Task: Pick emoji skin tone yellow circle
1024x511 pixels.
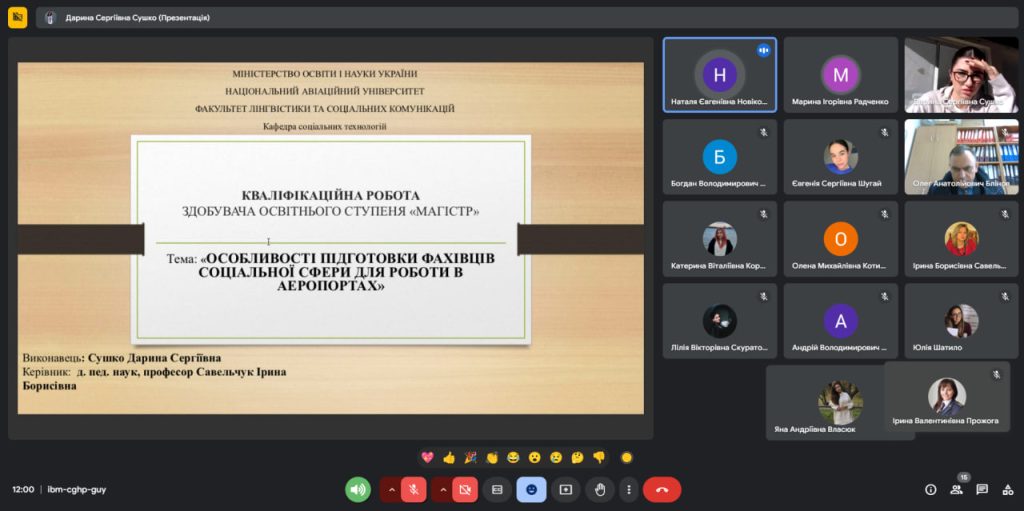Action: [626, 457]
